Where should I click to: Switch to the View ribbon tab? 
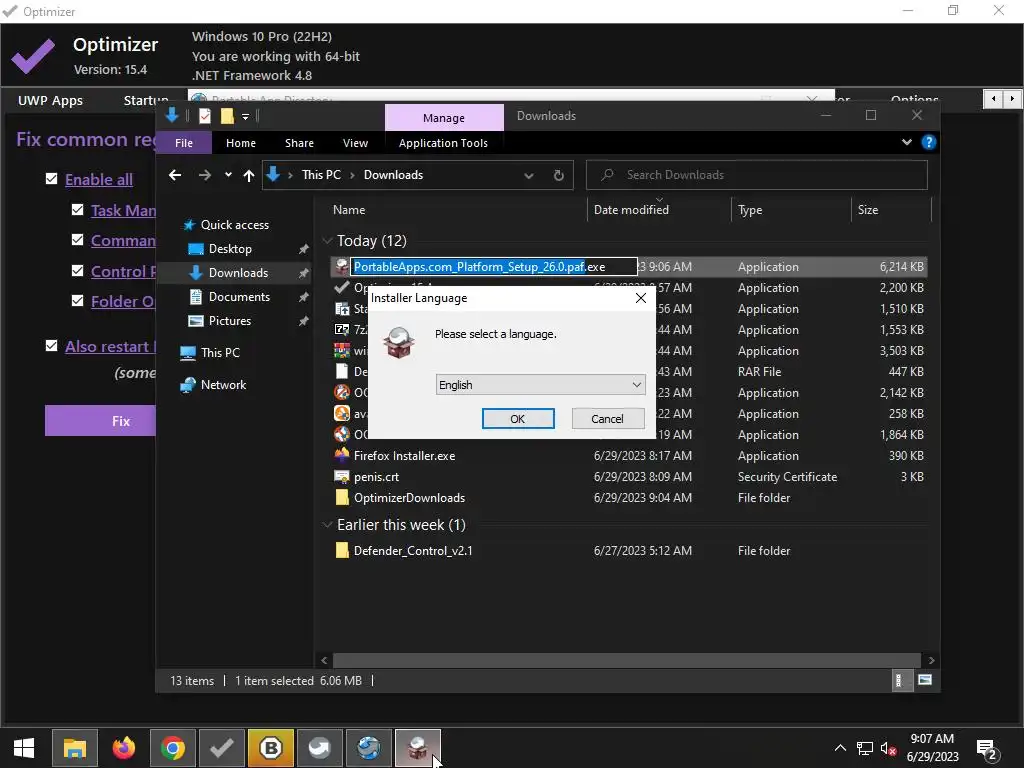(355, 143)
